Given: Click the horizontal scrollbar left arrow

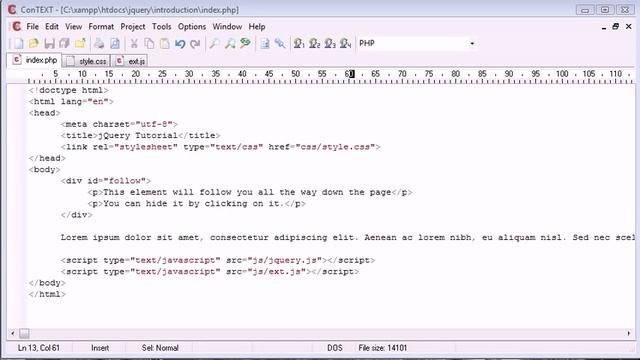Looking at the screenshot, I should tap(13, 333).
